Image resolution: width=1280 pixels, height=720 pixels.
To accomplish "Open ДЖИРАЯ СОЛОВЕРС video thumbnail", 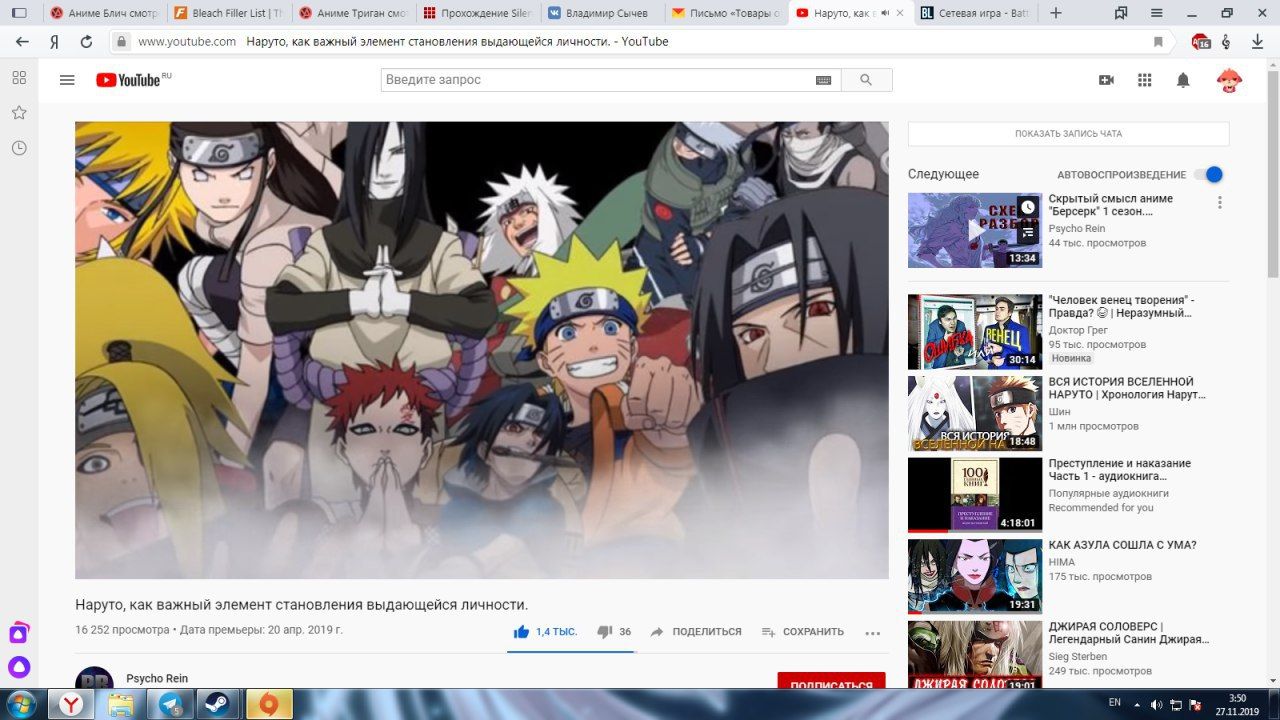I will click(x=974, y=655).
